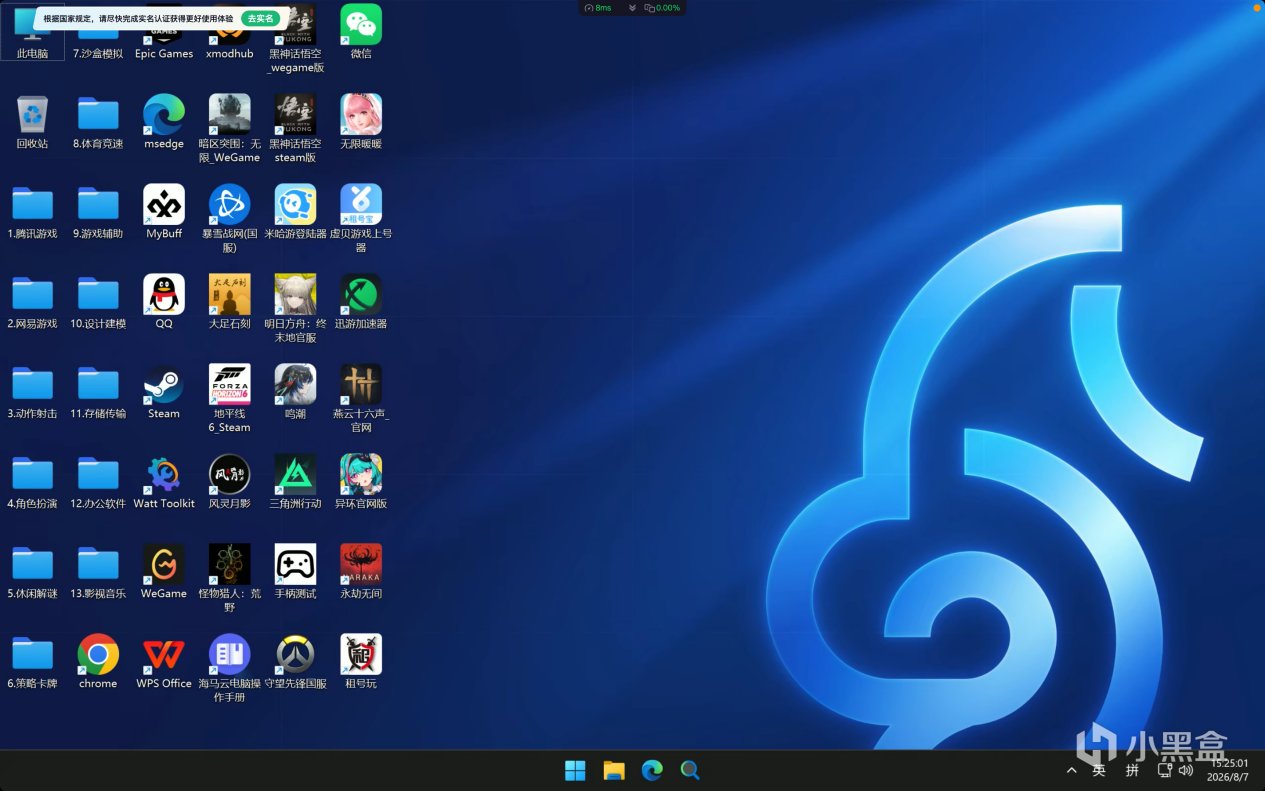Open the 2.网易游戏 folder

(32, 295)
